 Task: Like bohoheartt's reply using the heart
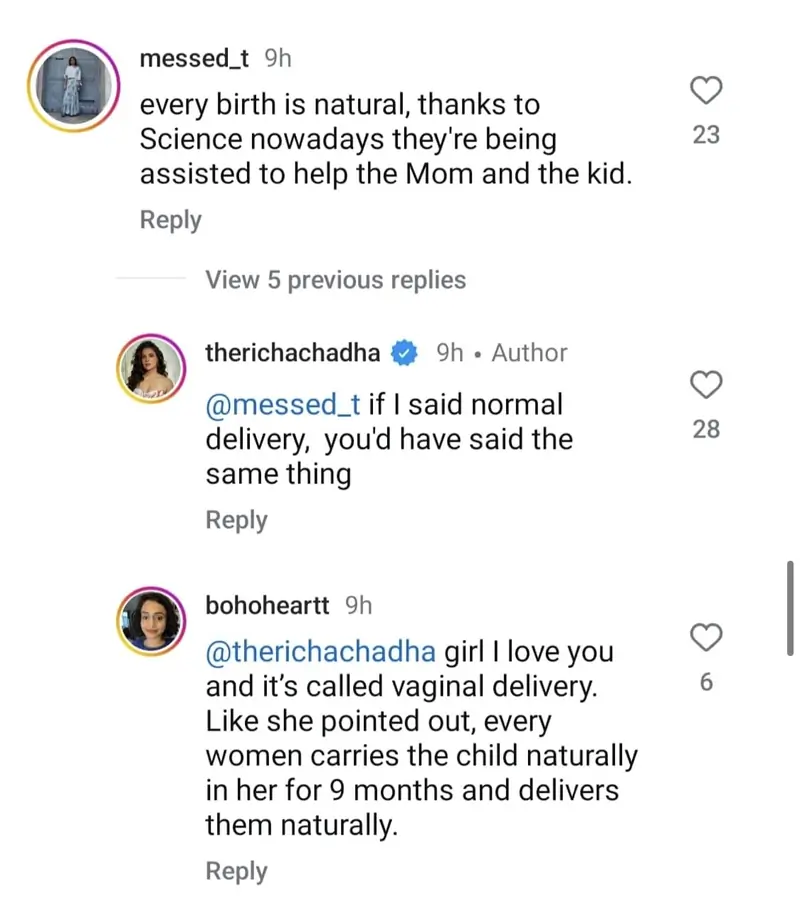706,637
